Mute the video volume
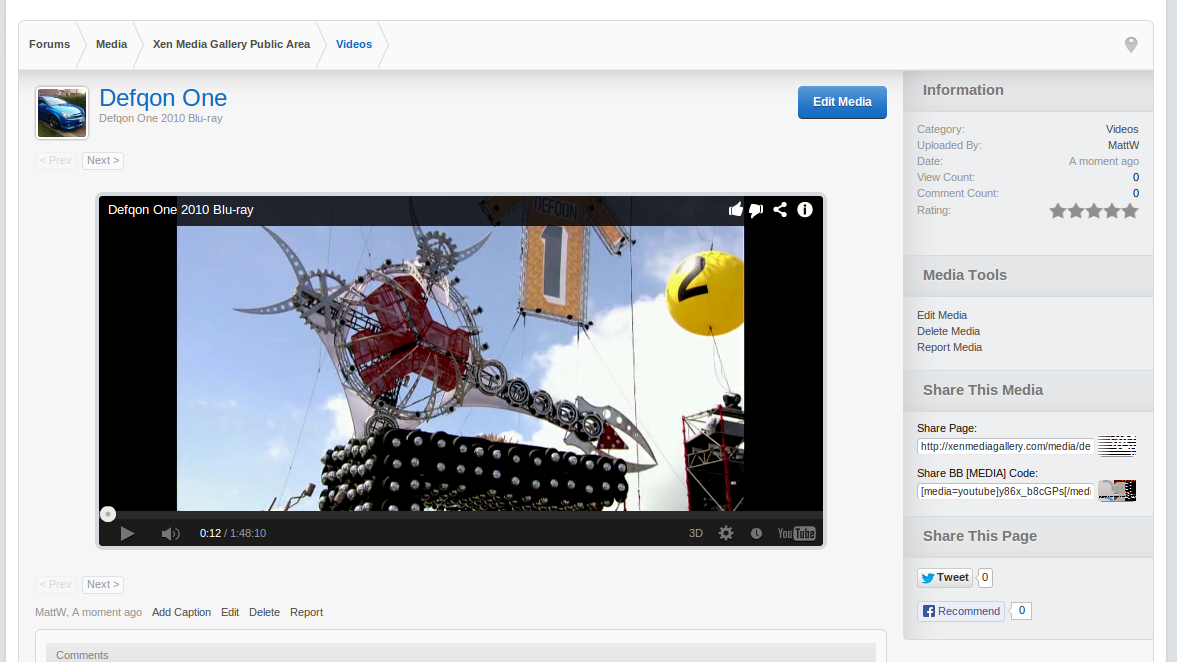 pos(170,534)
